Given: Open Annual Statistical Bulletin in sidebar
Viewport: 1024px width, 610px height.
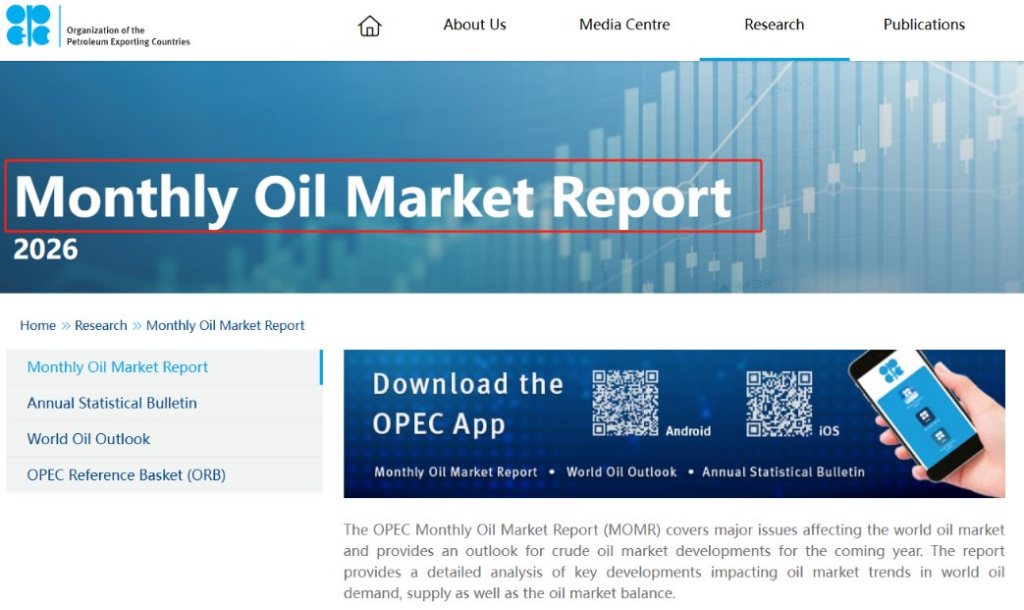Looking at the screenshot, I should [x=165, y=403].
